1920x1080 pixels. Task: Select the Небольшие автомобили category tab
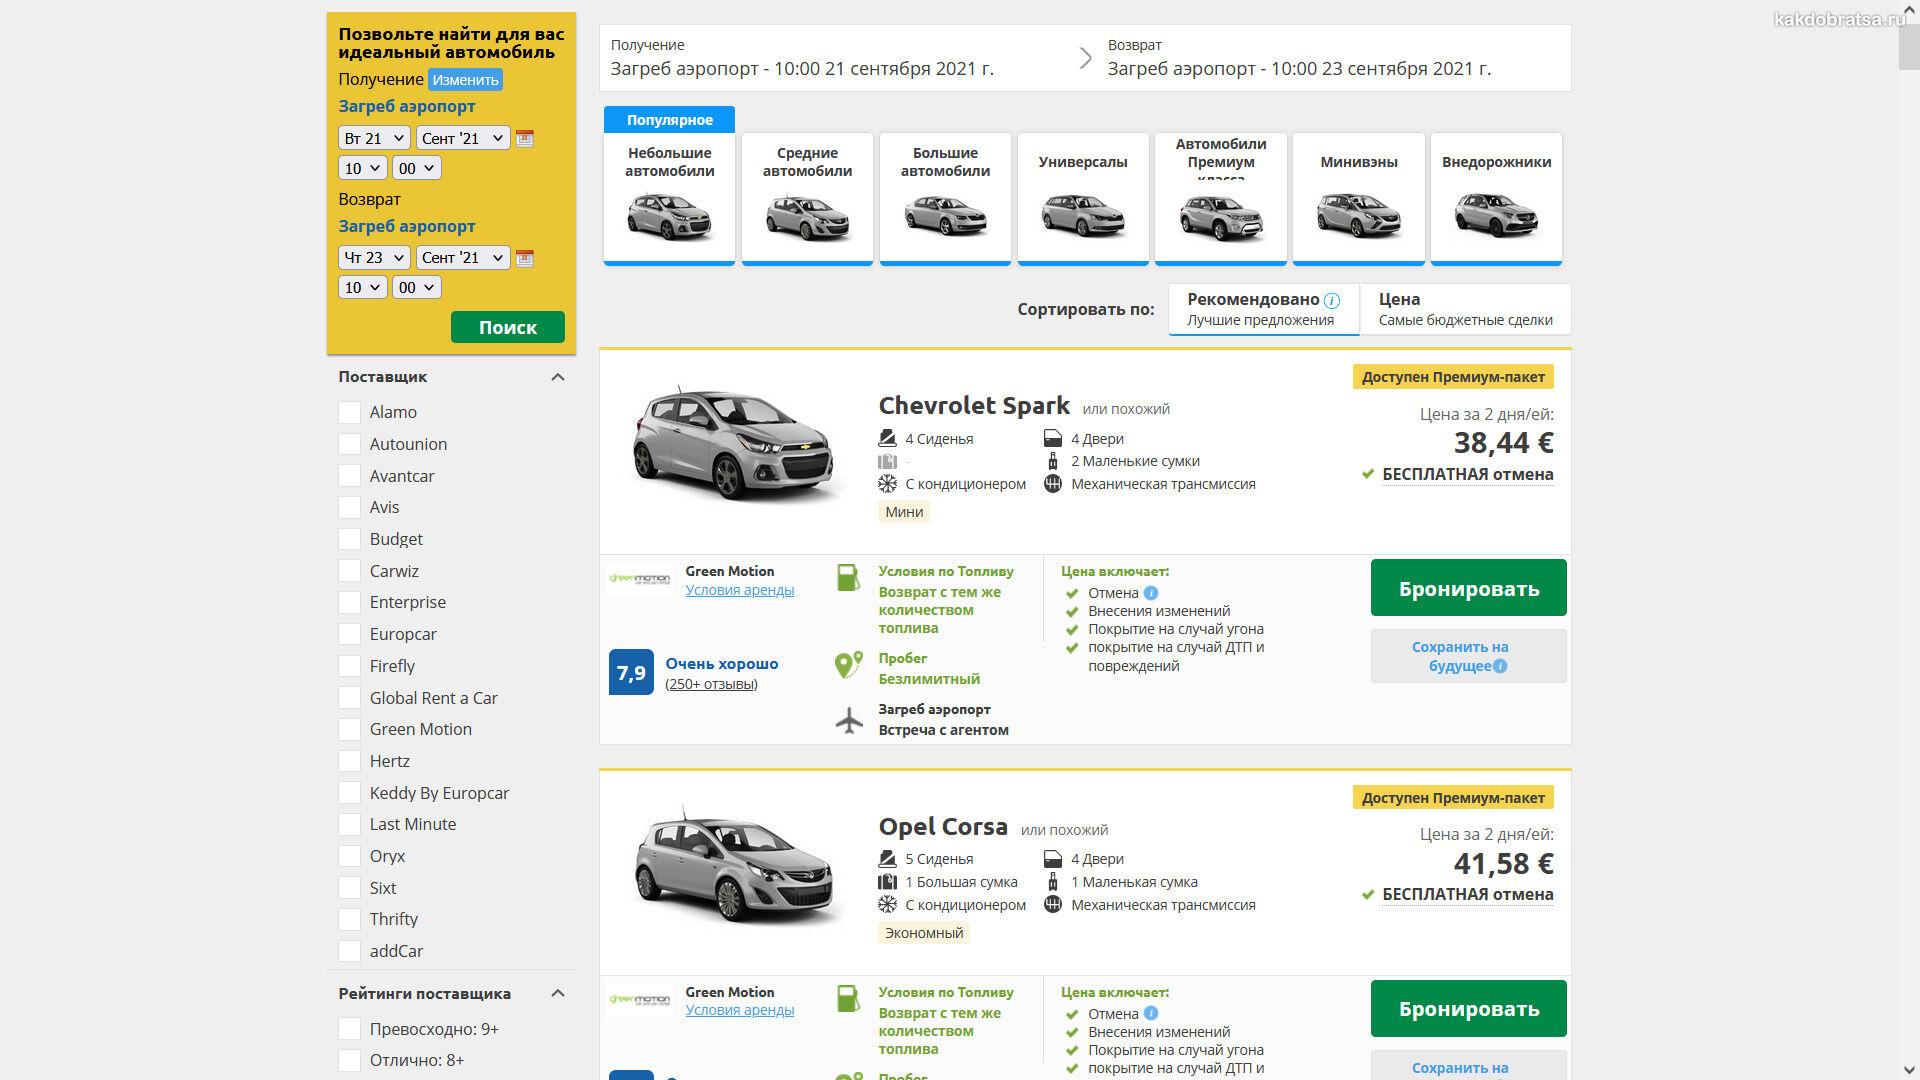click(x=669, y=198)
